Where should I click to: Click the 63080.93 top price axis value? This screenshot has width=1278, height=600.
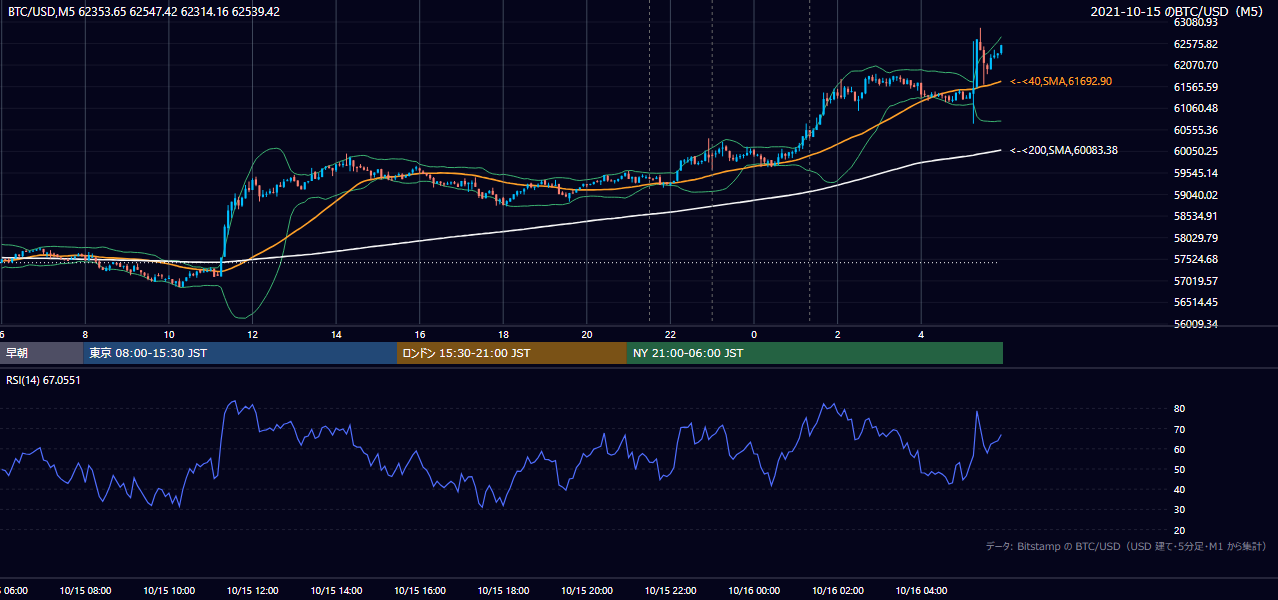coord(1195,22)
